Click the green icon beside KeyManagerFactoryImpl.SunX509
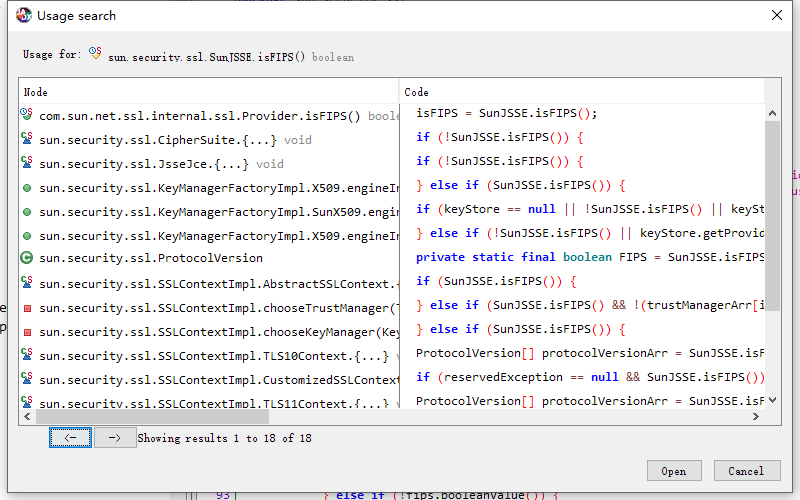Image resolution: width=800 pixels, height=500 pixels. pos(27,212)
